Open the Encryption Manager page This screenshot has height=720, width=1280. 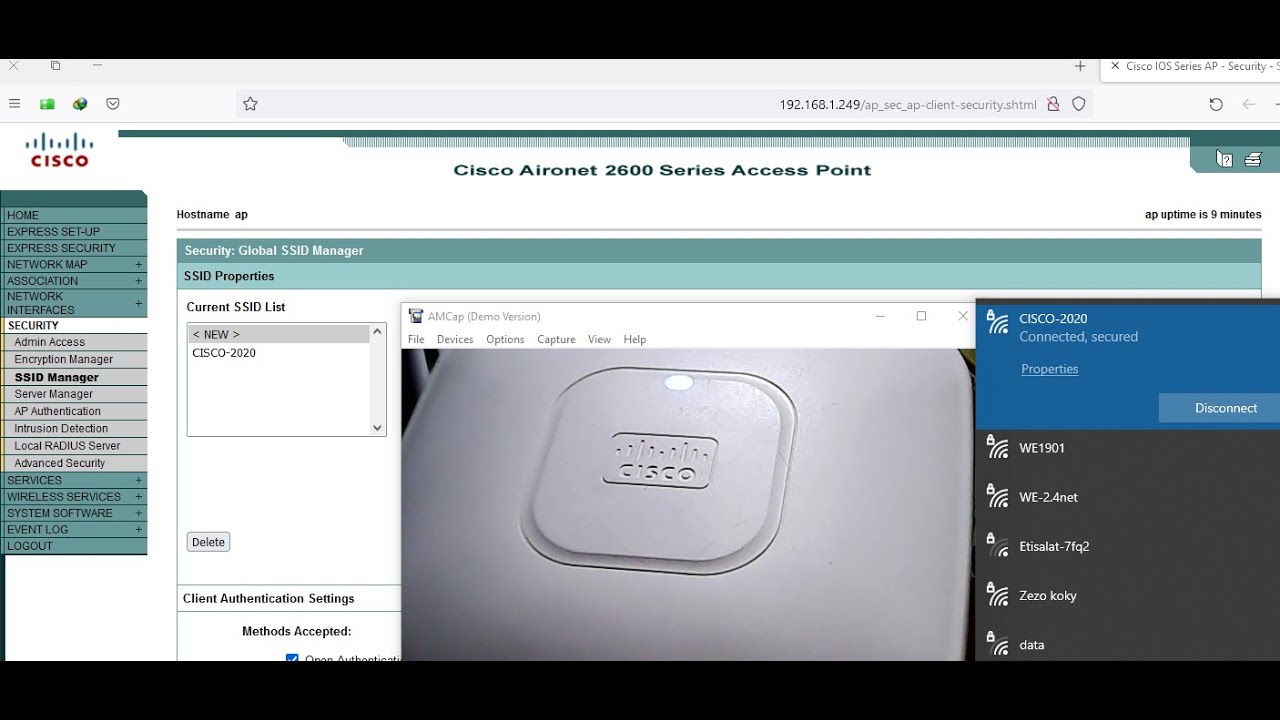[63, 359]
